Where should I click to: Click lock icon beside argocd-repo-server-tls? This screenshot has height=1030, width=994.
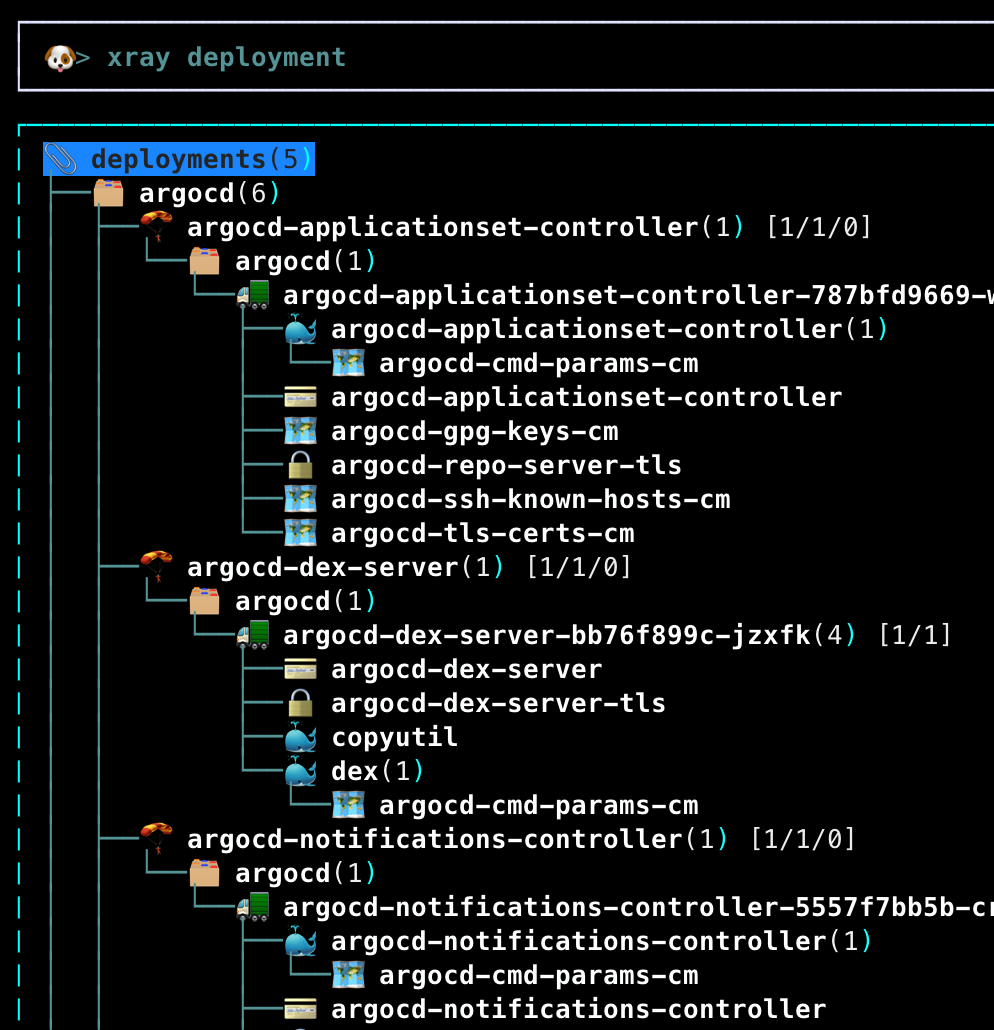[300, 464]
